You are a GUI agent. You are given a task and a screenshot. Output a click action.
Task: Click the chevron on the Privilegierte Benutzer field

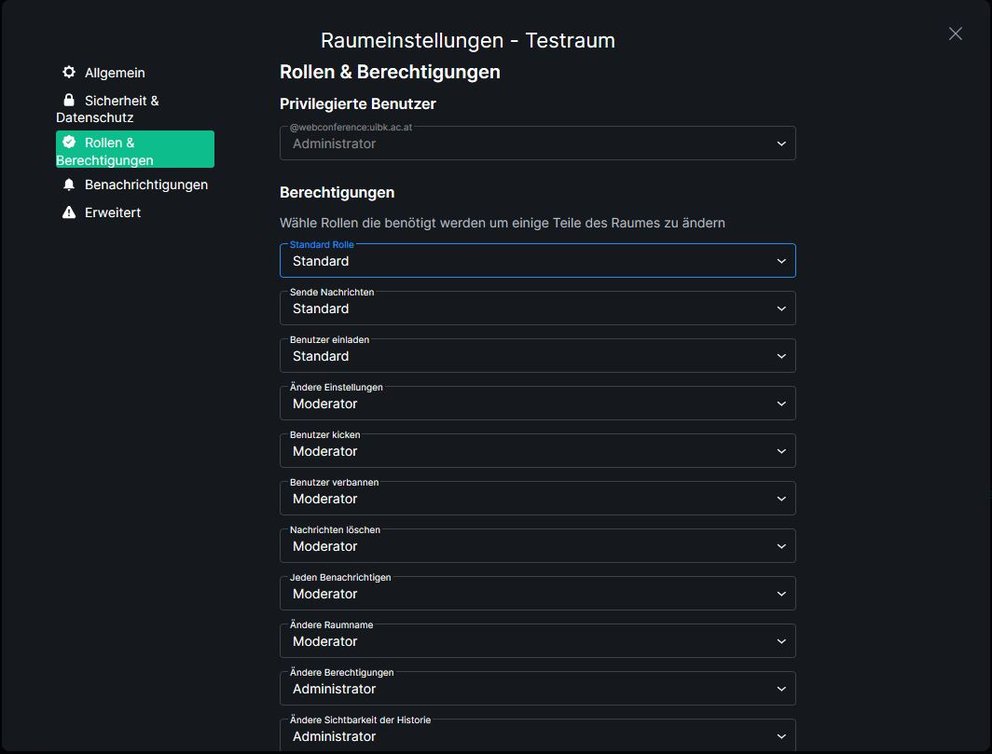[783, 143]
